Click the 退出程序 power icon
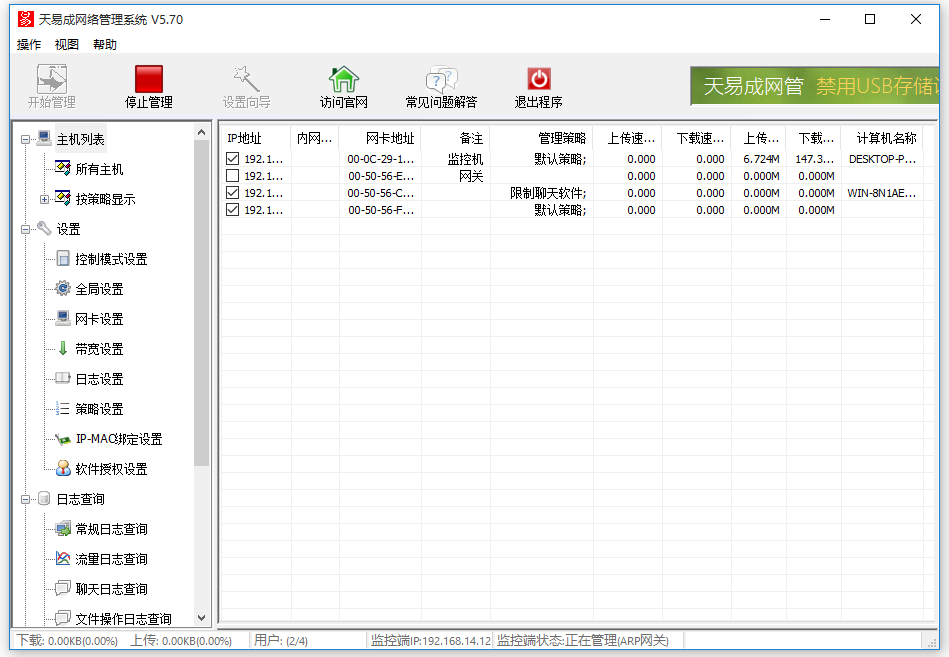This screenshot has width=949, height=657. [x=539, y=79]
